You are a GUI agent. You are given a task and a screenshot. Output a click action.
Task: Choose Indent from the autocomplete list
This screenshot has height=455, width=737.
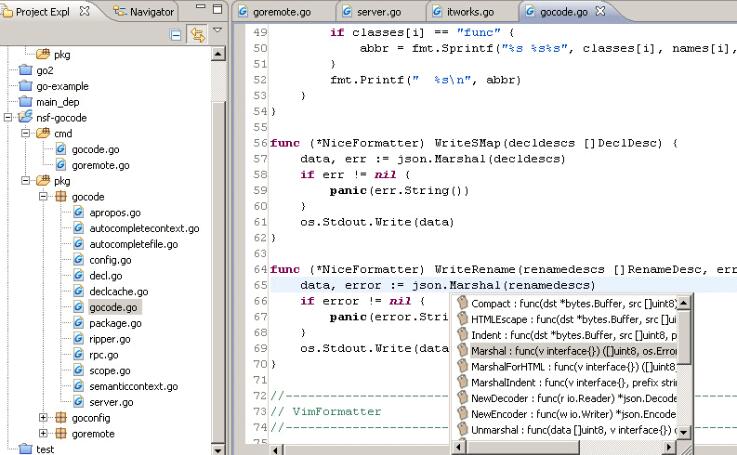click(566, 335)
